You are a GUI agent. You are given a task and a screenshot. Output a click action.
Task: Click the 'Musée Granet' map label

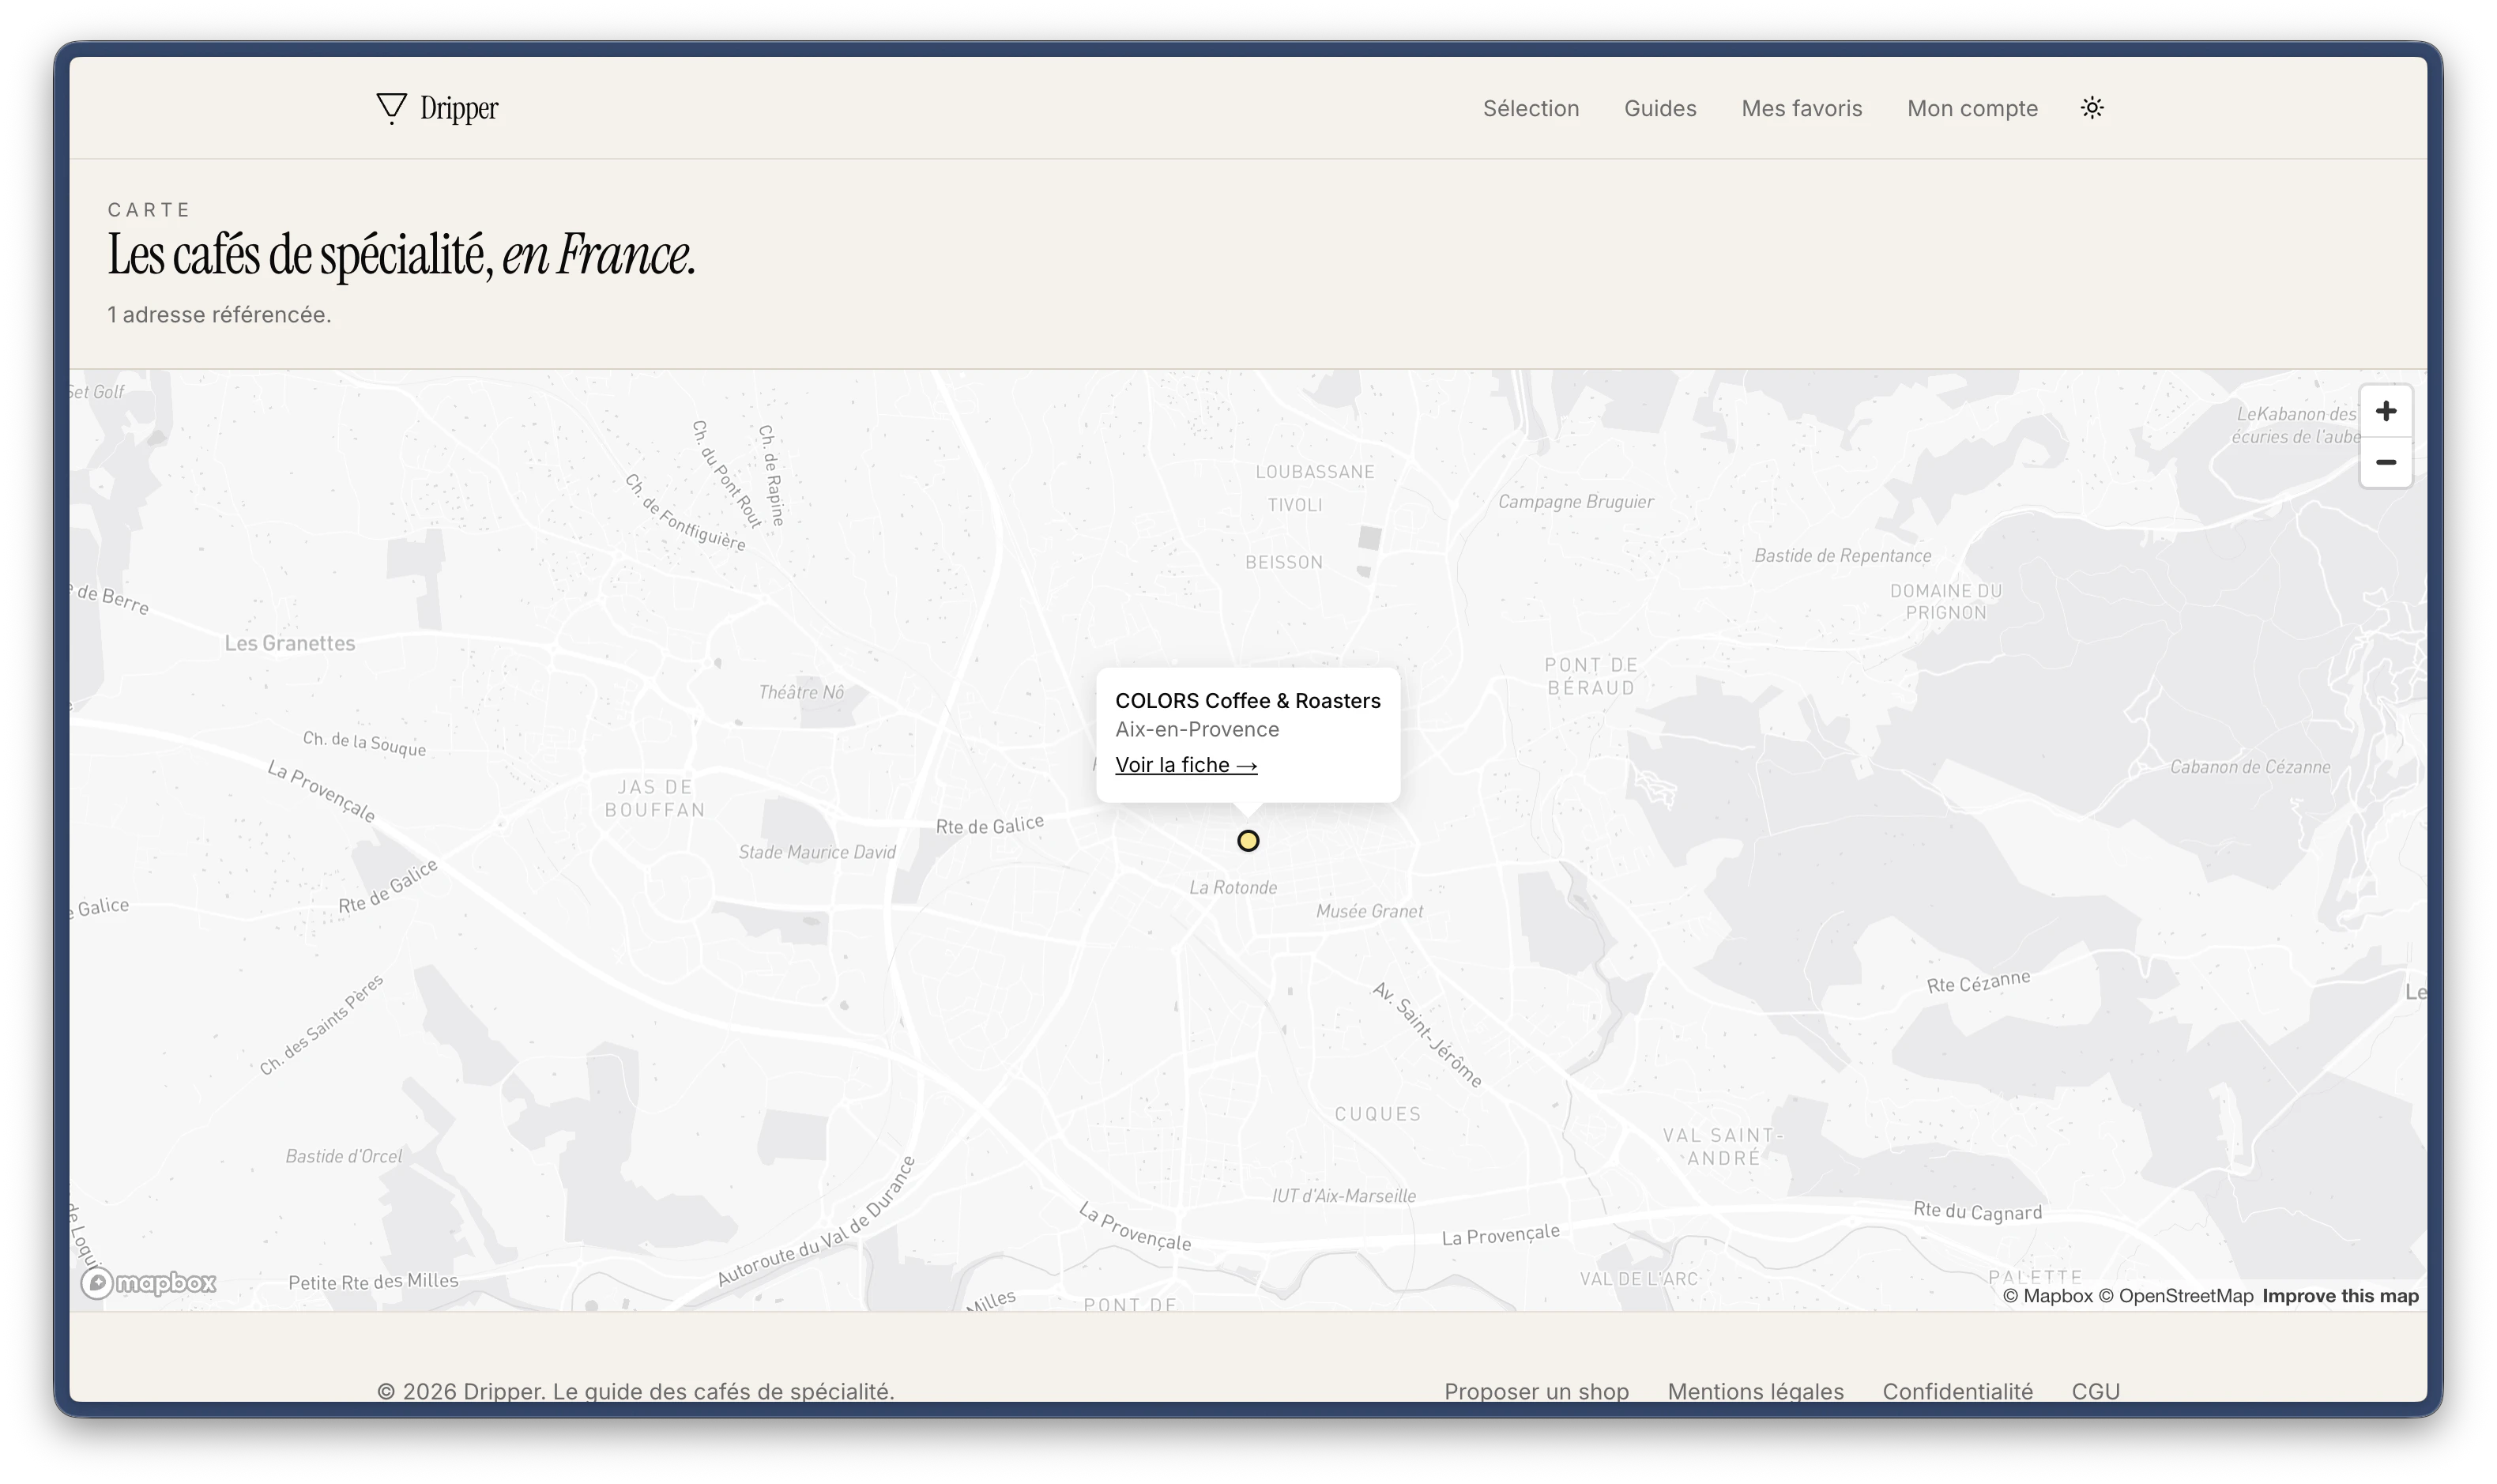1369,912
